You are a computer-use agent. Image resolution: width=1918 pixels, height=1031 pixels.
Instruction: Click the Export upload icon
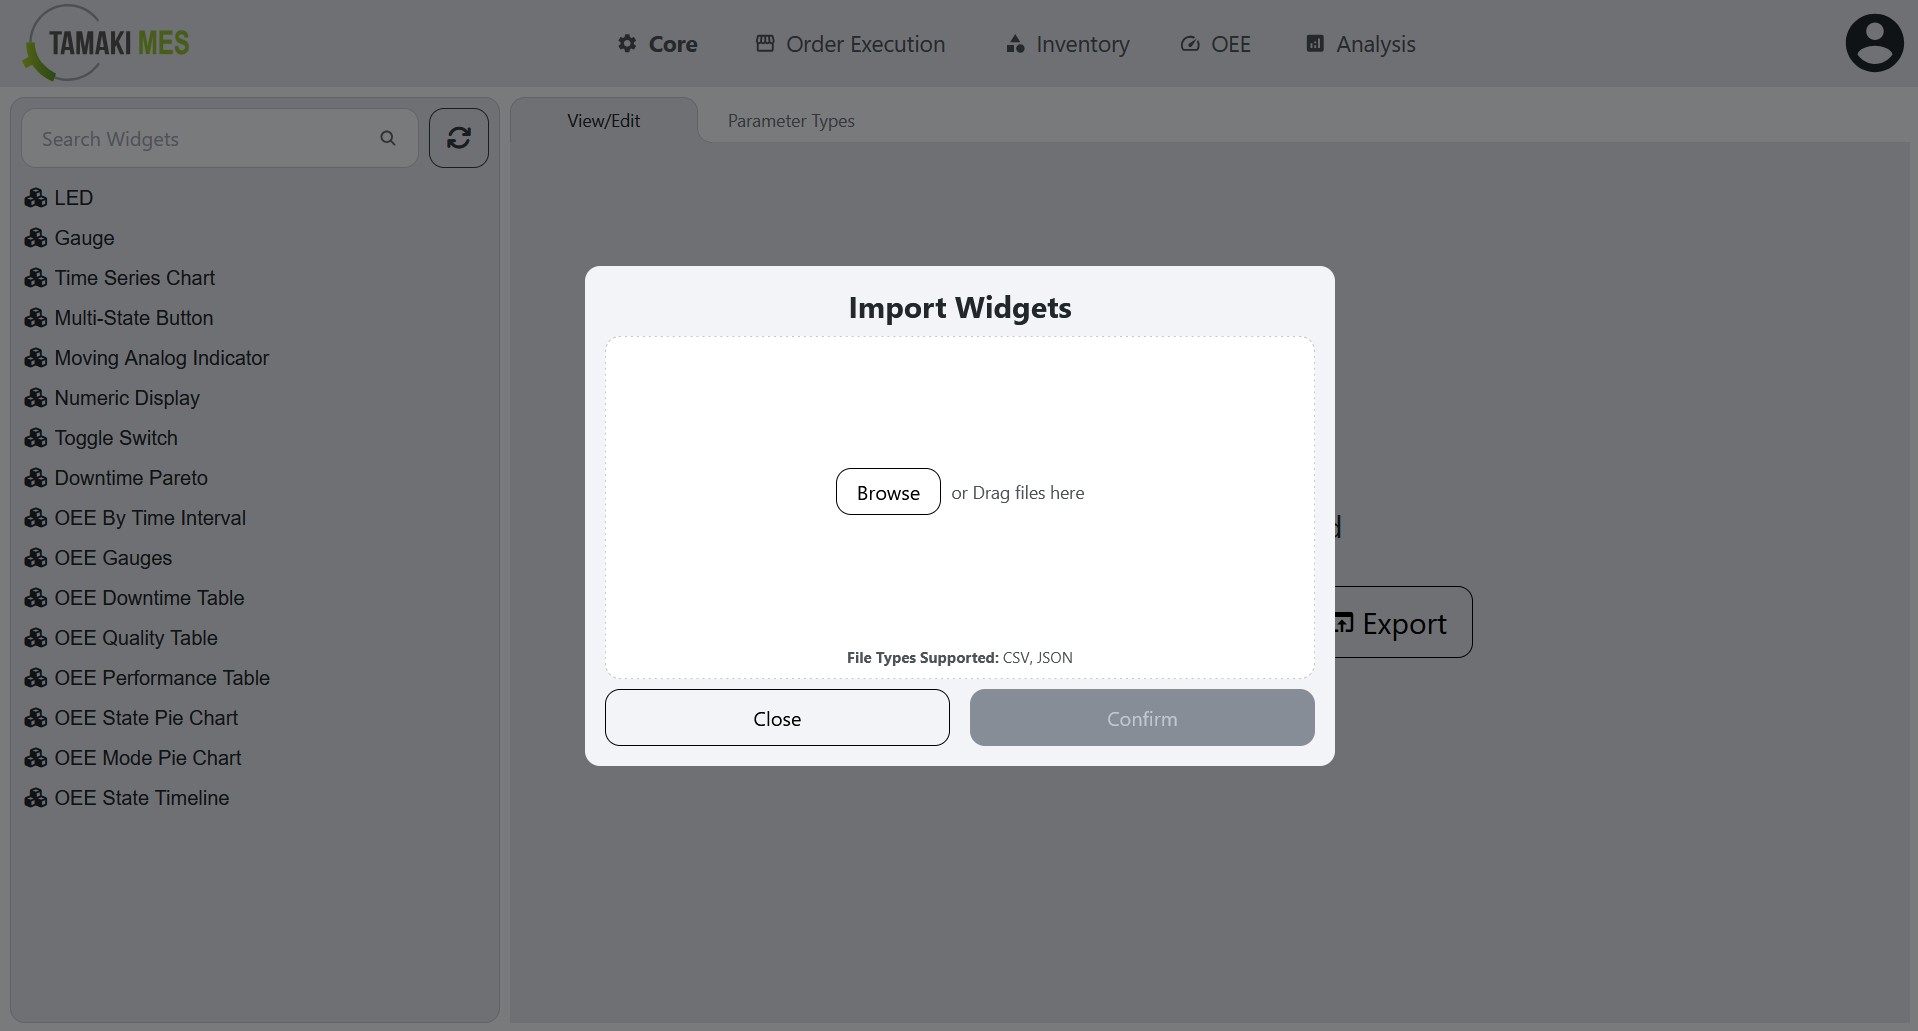[1344, 622]
